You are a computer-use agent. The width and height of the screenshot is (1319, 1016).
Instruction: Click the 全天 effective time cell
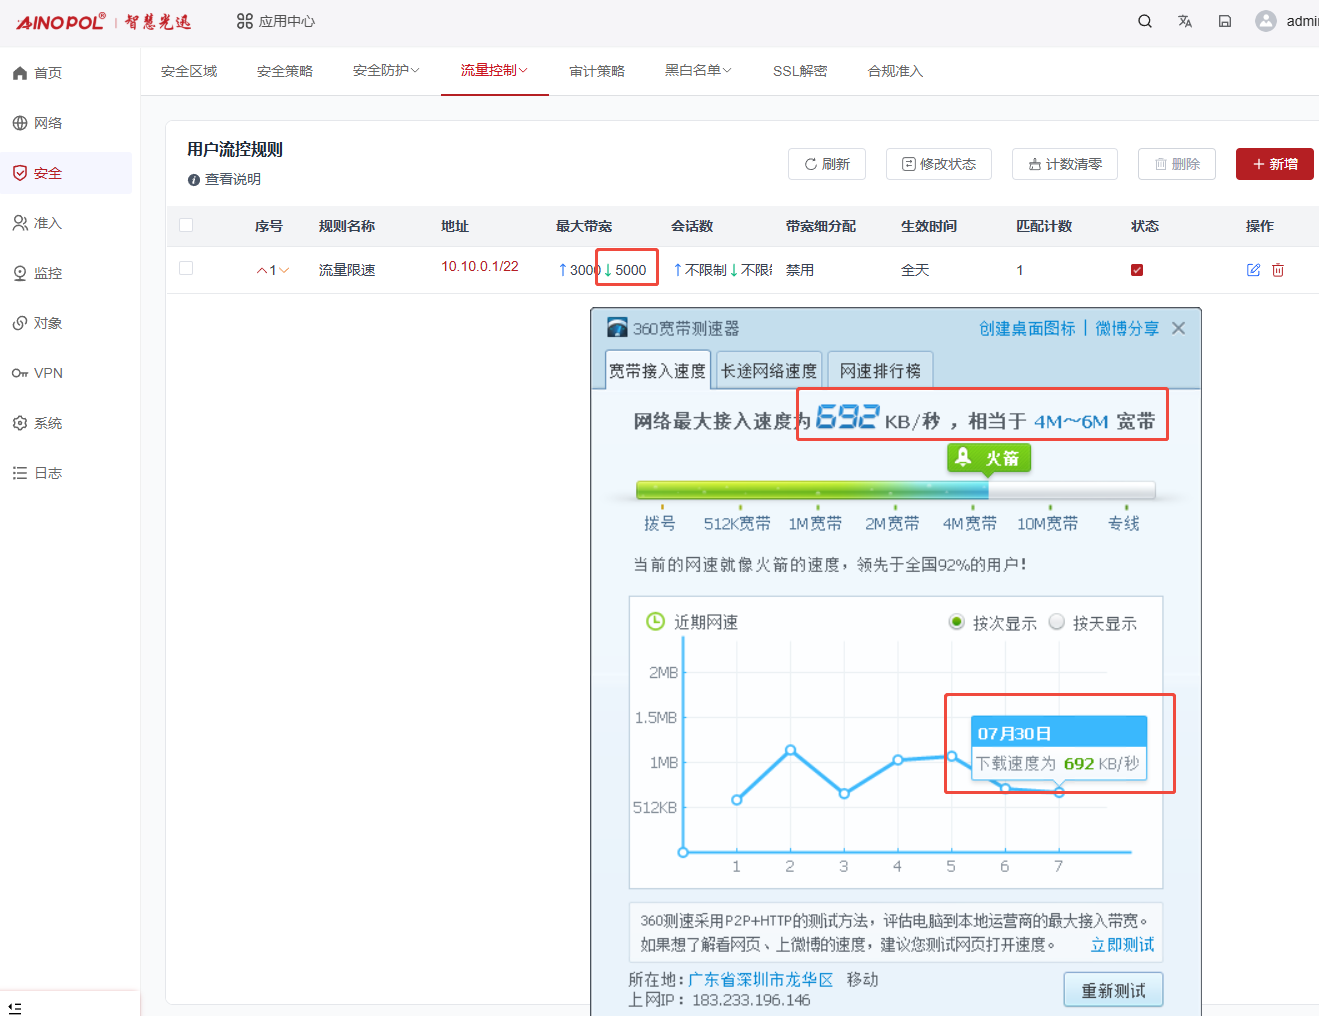point(915,270)
